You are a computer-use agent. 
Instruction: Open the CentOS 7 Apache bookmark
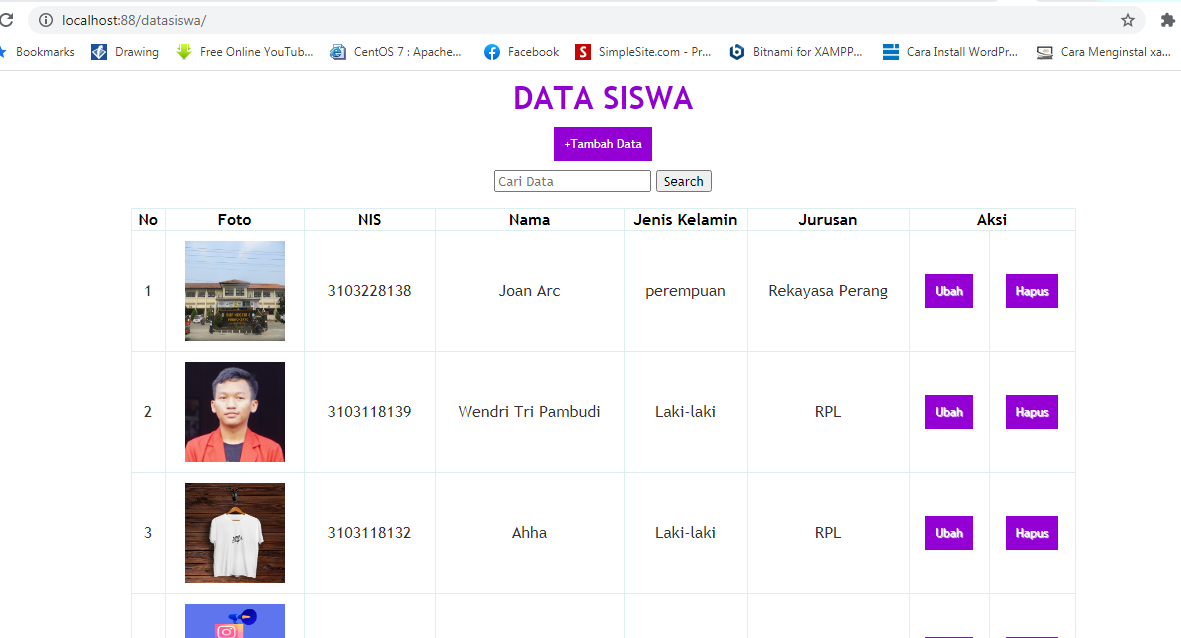396,52
